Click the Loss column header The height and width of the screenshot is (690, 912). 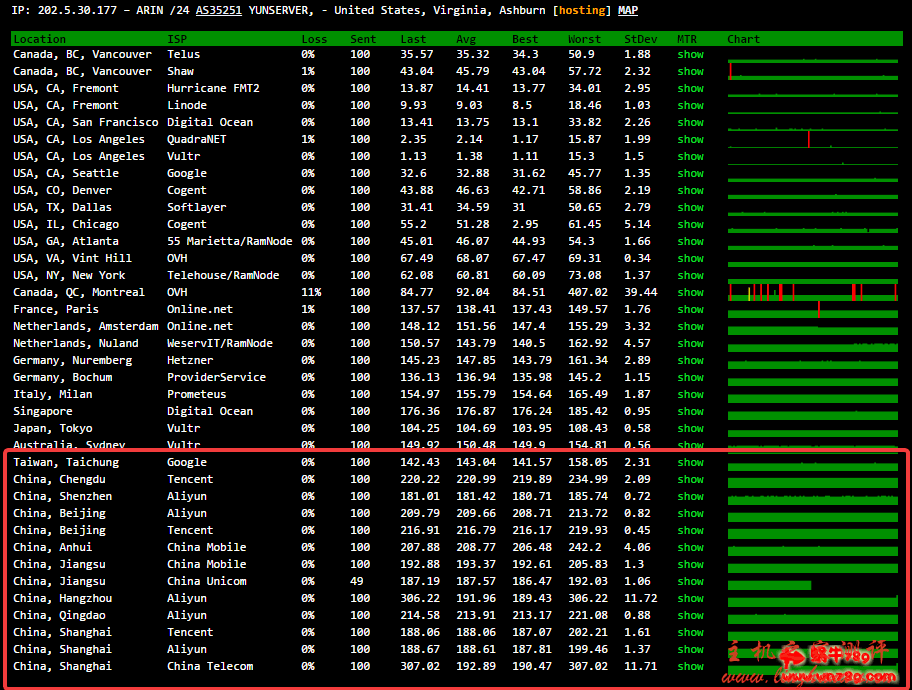pos(314,39)
